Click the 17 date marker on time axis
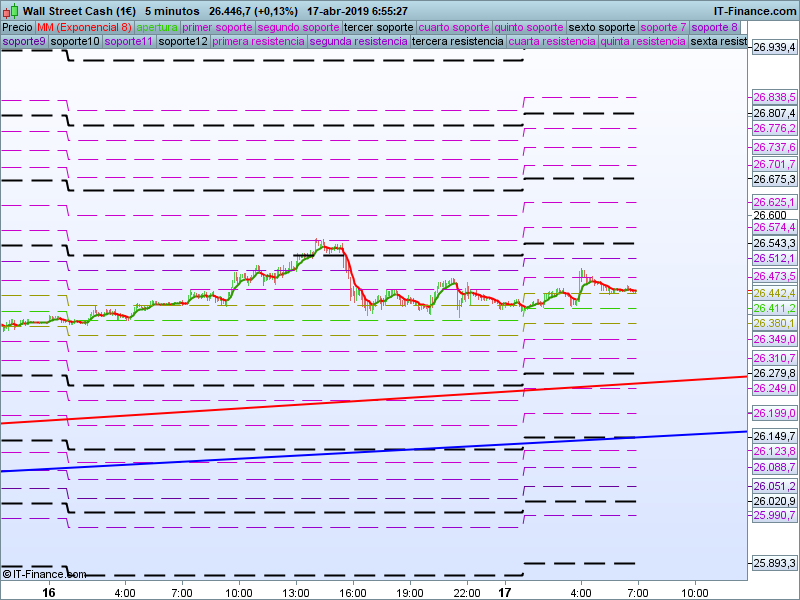This screenshot has height=600, width=800. click(506, 592)
